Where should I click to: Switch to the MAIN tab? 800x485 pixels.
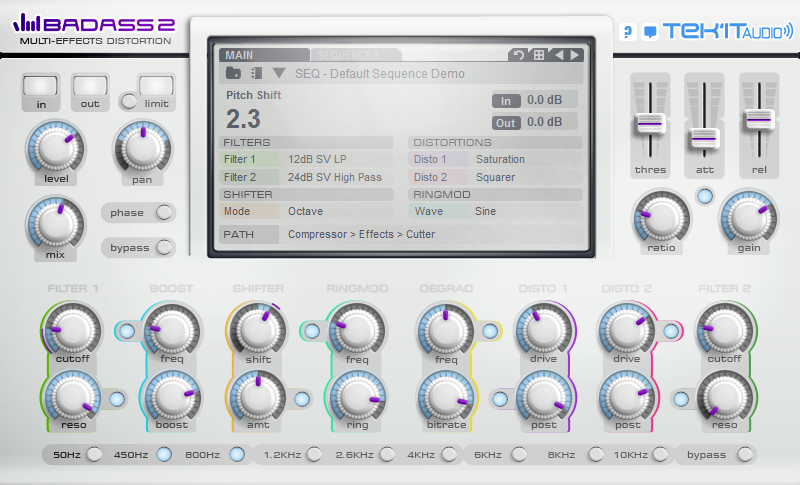[x=264, y=55]
